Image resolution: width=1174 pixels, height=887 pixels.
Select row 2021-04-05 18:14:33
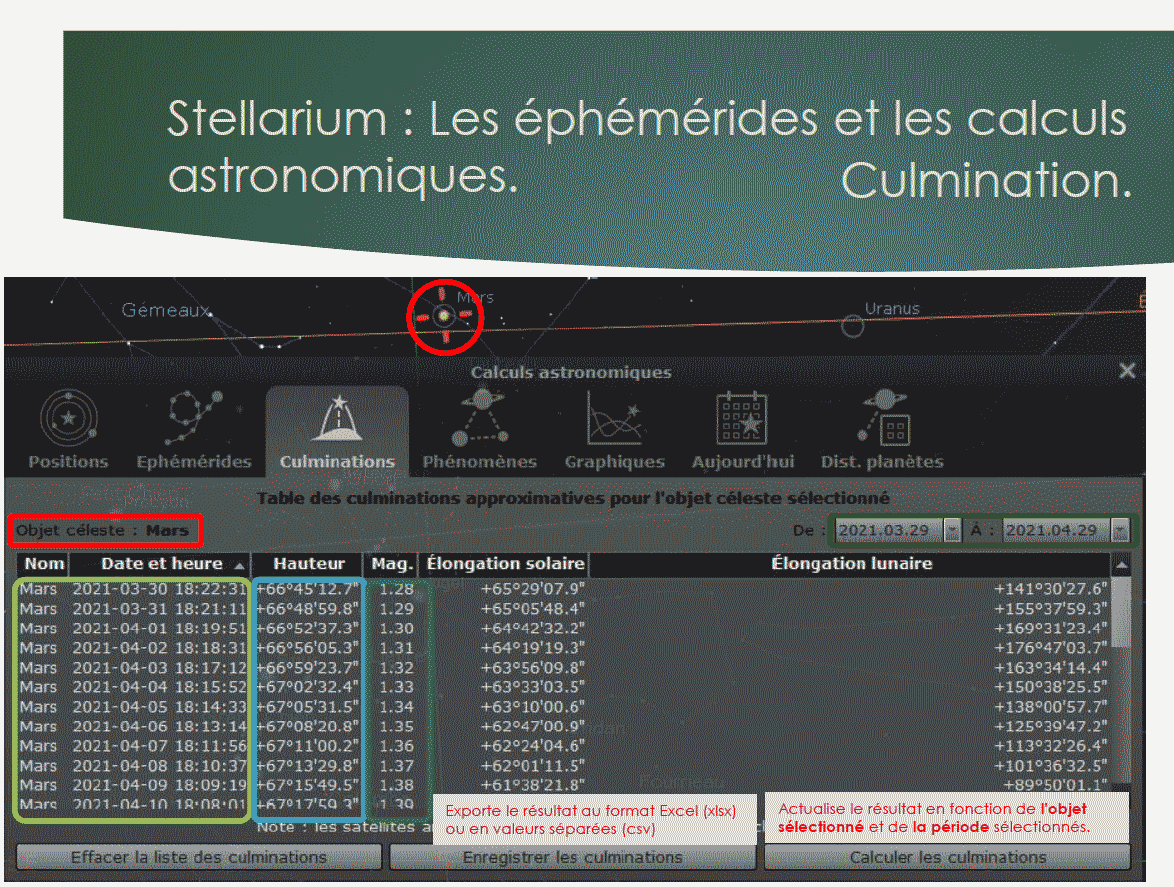pos(564,707)
